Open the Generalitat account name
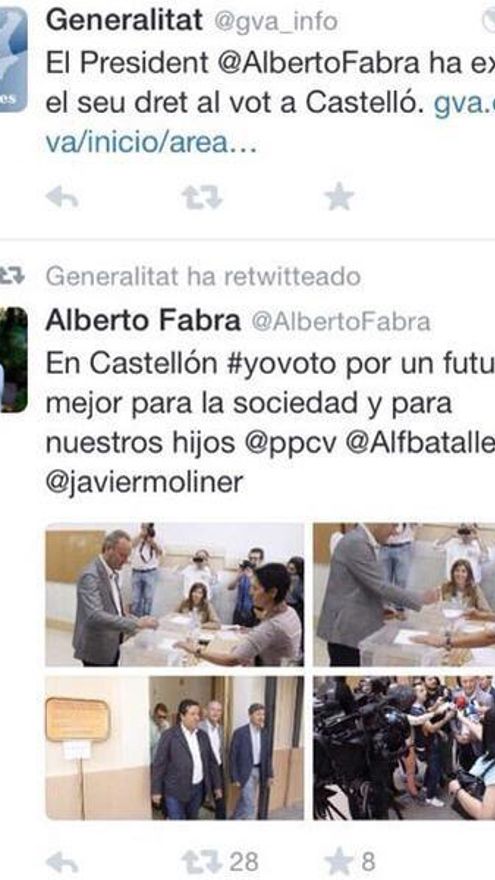Screen dimensions: 495x880 point(124,21)
